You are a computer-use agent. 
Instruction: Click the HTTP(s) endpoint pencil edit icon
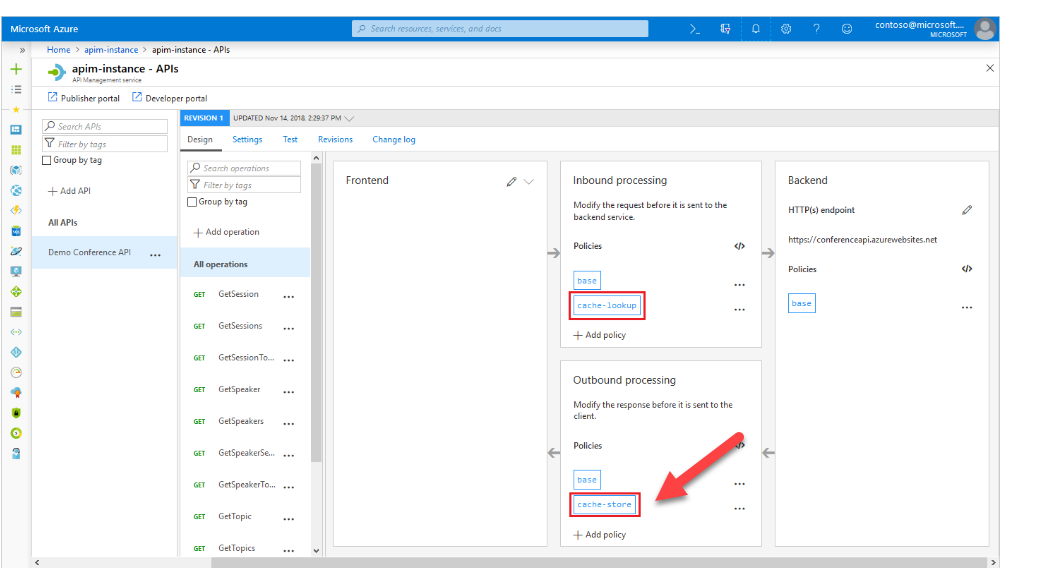pyautogui.click(x=967, y=210)
